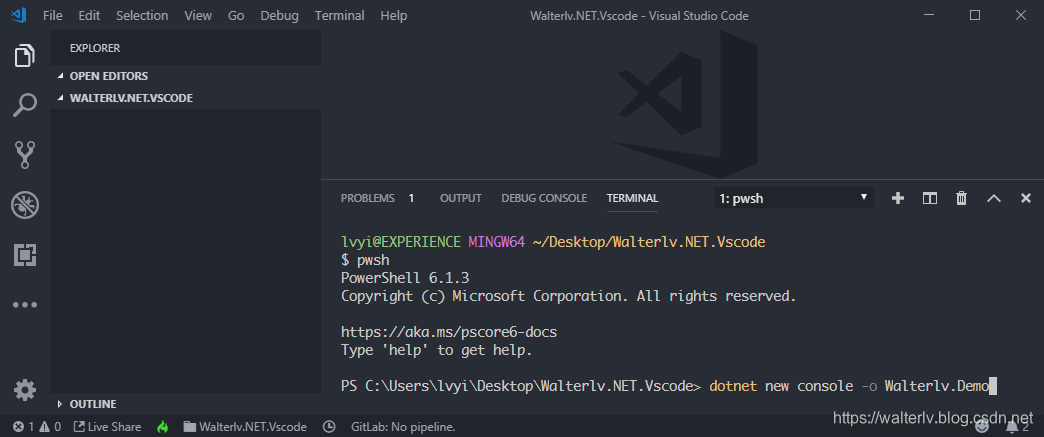This screenshot has width=1044, height=437.
Task: Maximize panel with the up chevron
Action: pos(993,198)
